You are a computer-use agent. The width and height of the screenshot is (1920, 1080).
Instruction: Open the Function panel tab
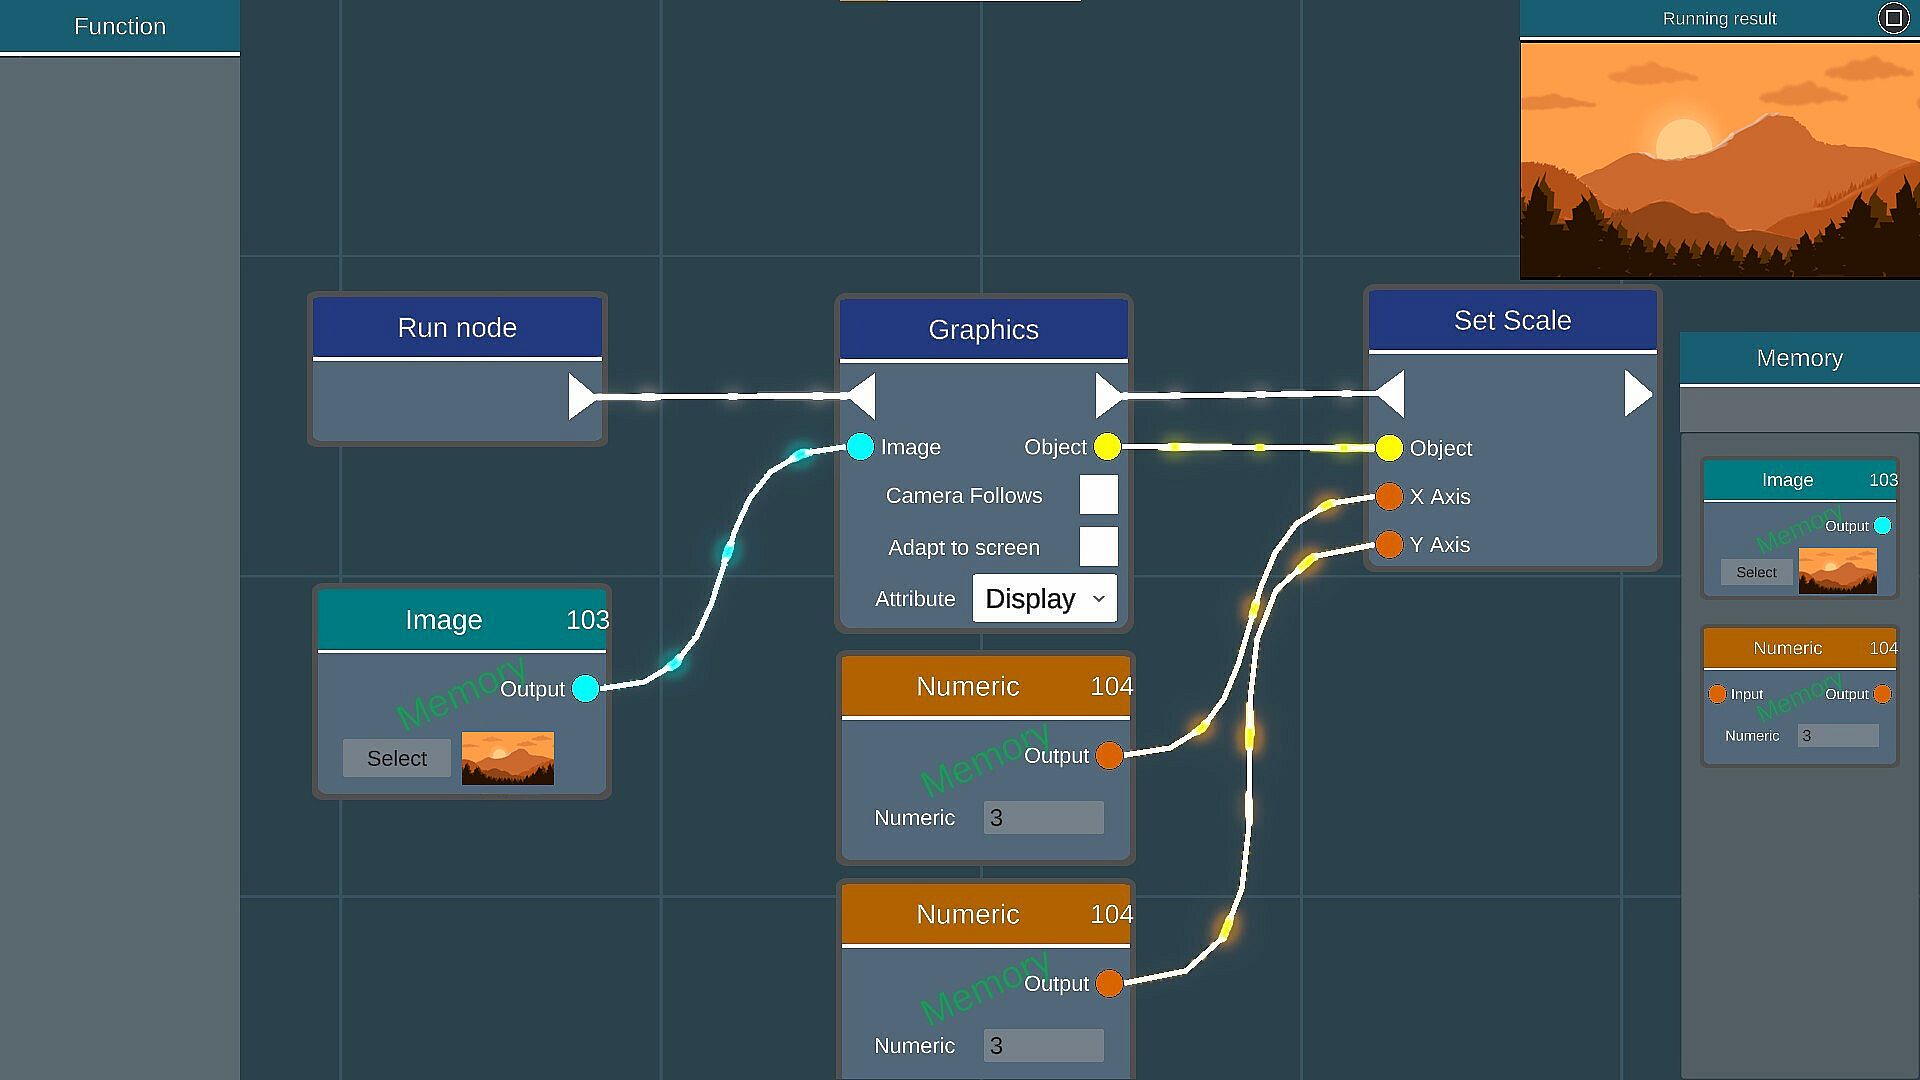pyautogui.click(x=120, y=27)
